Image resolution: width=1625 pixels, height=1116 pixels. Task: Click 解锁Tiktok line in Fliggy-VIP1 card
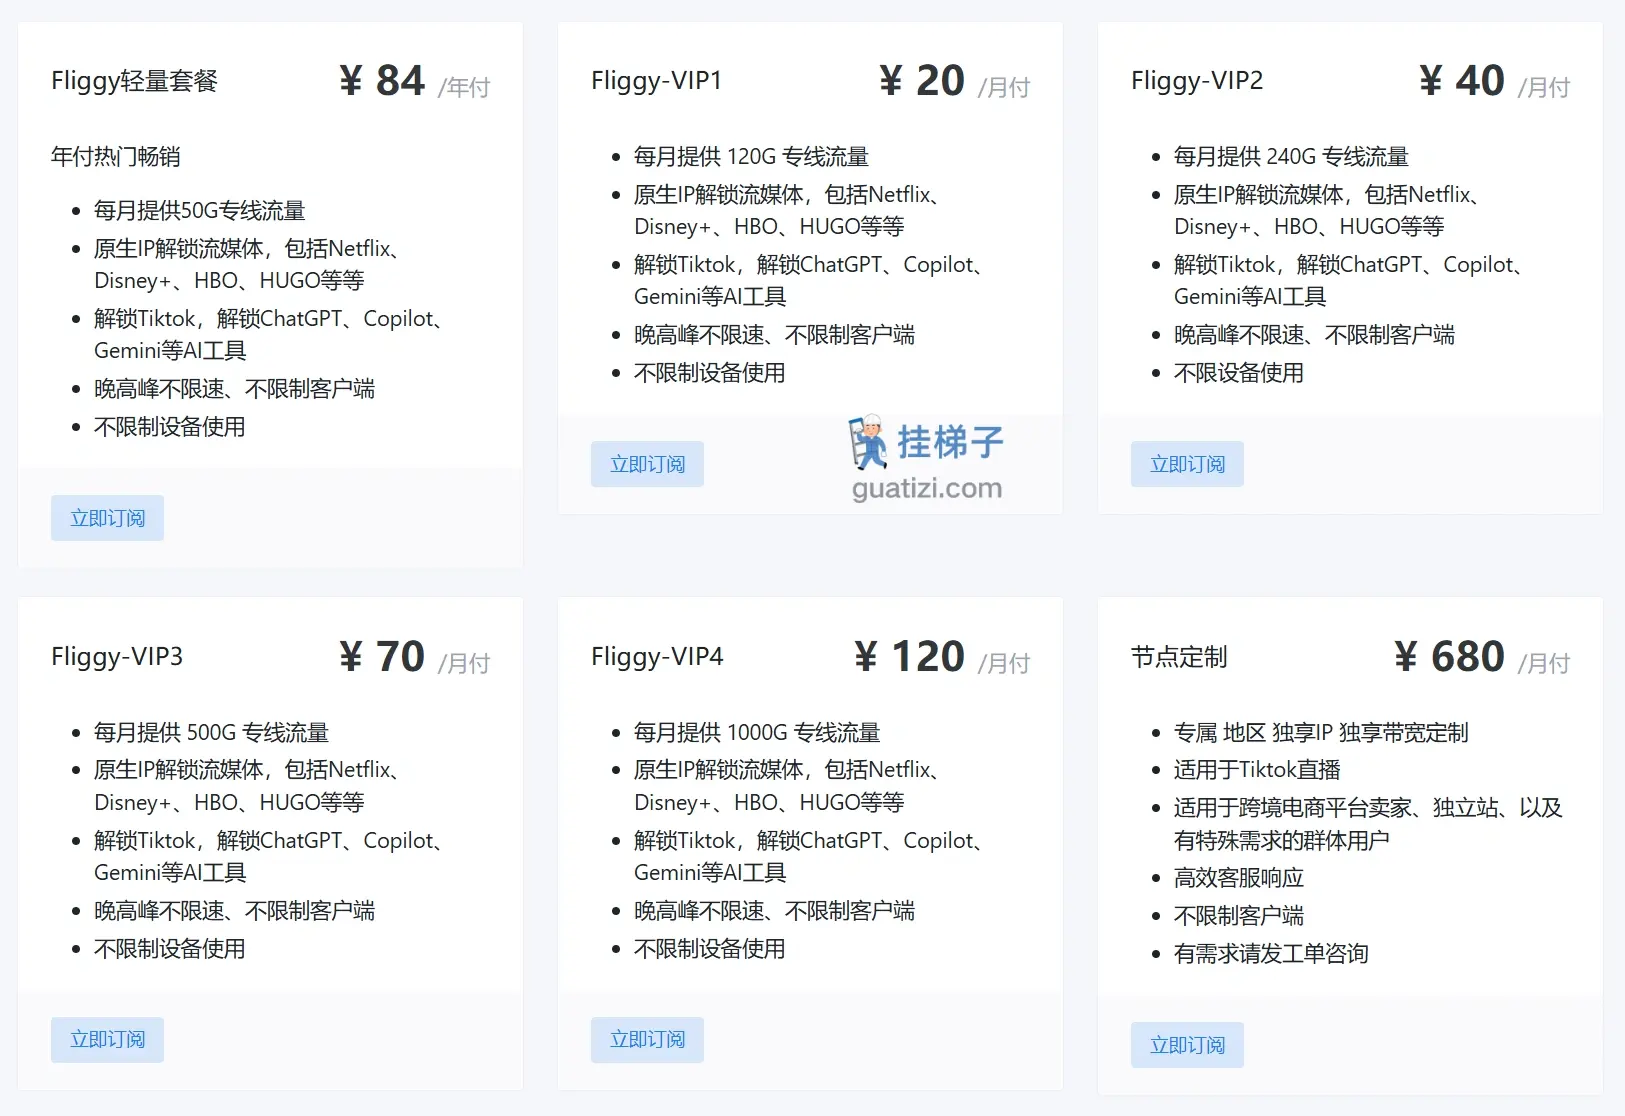(x=811, y=281)
